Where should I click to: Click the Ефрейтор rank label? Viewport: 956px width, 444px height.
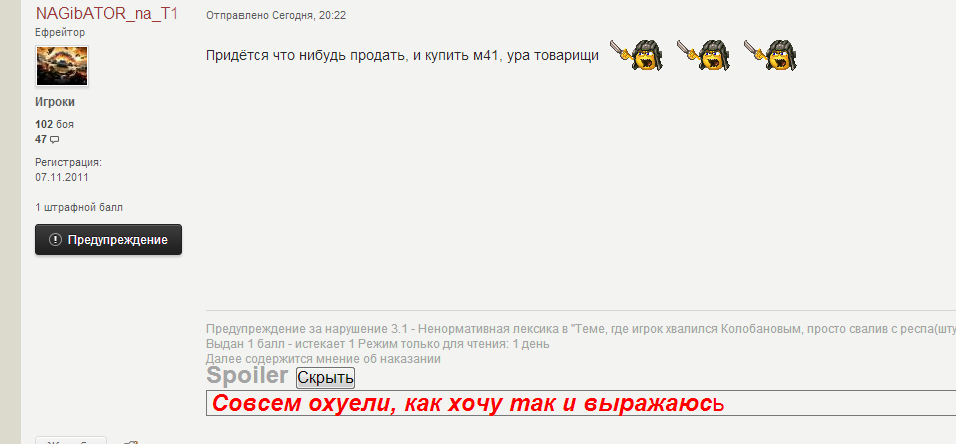tap(60, 32)
